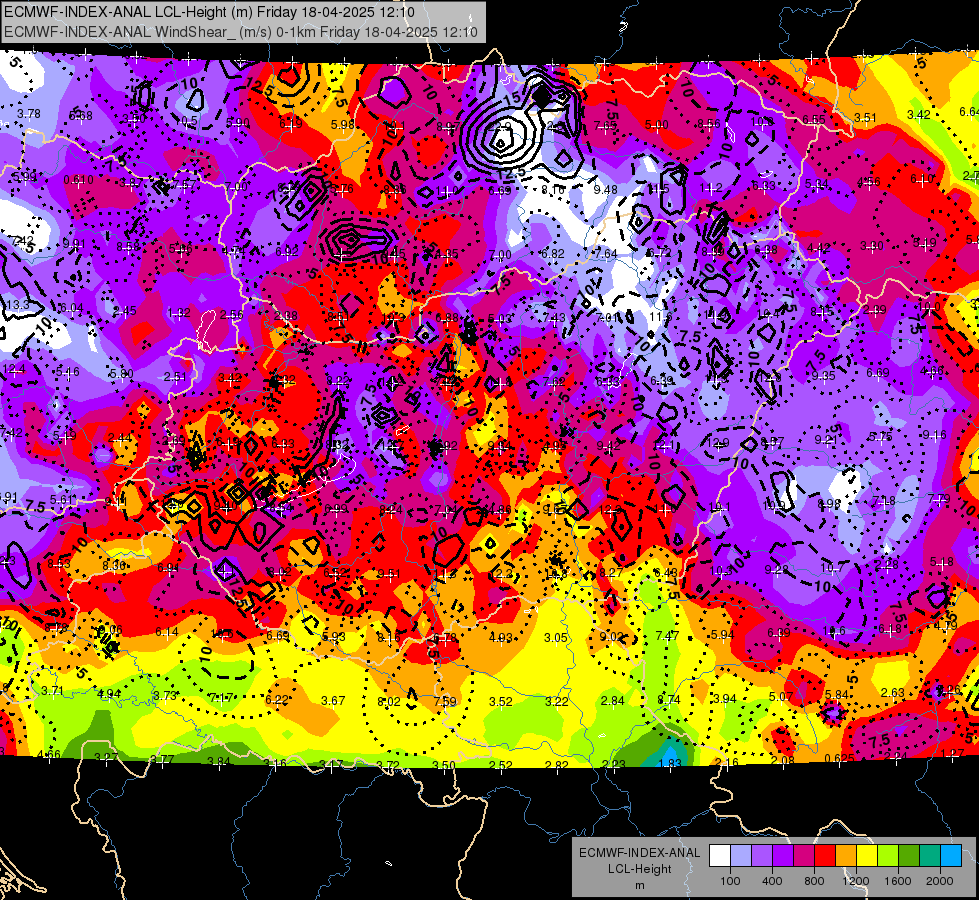The width and height of the screenshot is (979, 900).
Task: Click the map value 4.94
Action: click(x=109, y=693)
